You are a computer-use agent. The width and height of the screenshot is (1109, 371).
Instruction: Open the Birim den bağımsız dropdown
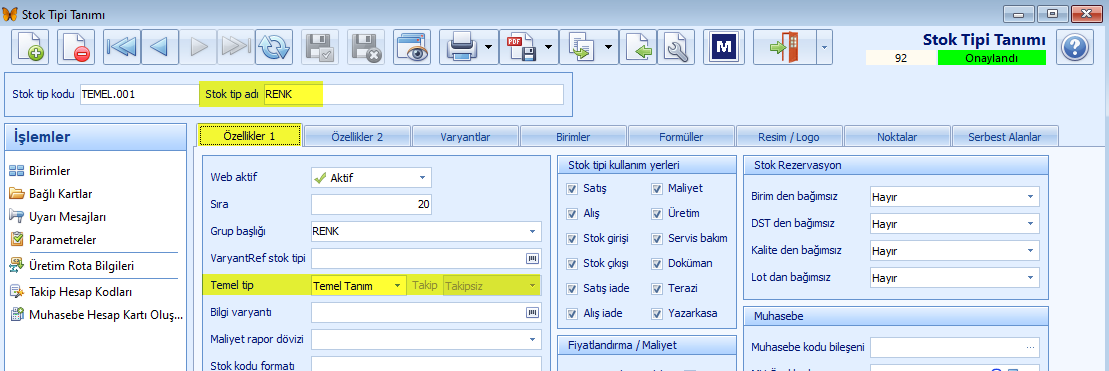(x=1030, y=197)
